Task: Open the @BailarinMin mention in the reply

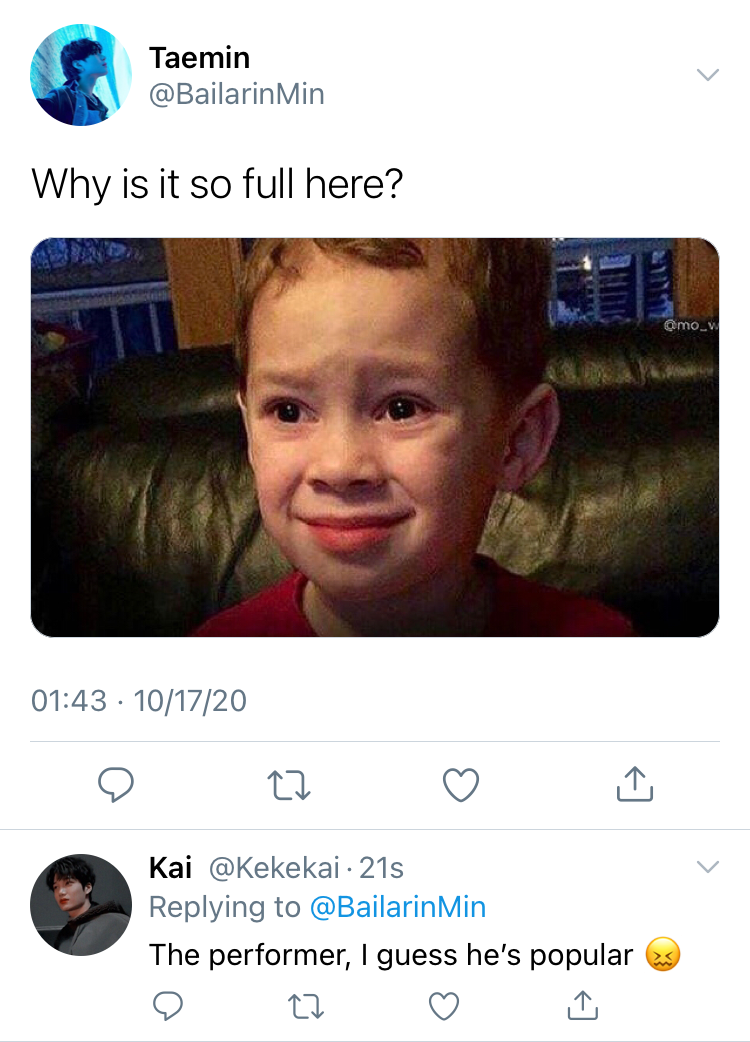Action: (x=398, y=907)
